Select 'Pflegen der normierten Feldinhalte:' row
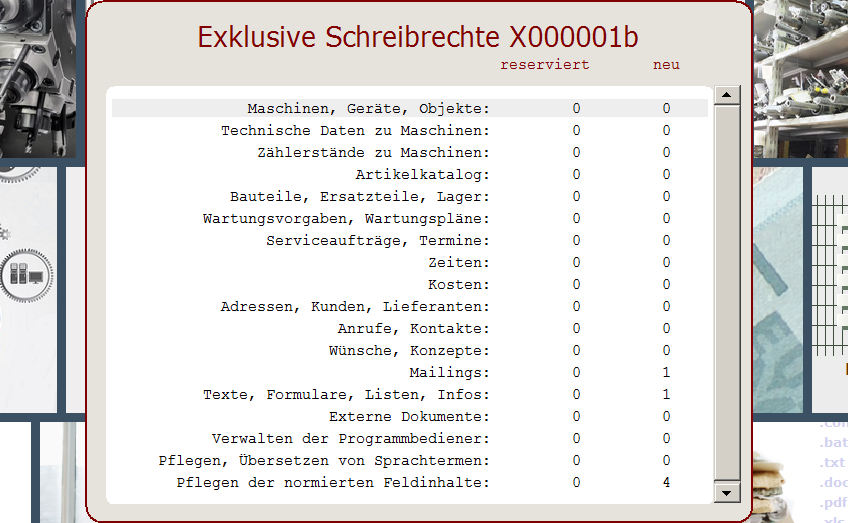The image size is (848, 523). coord(409,482)
